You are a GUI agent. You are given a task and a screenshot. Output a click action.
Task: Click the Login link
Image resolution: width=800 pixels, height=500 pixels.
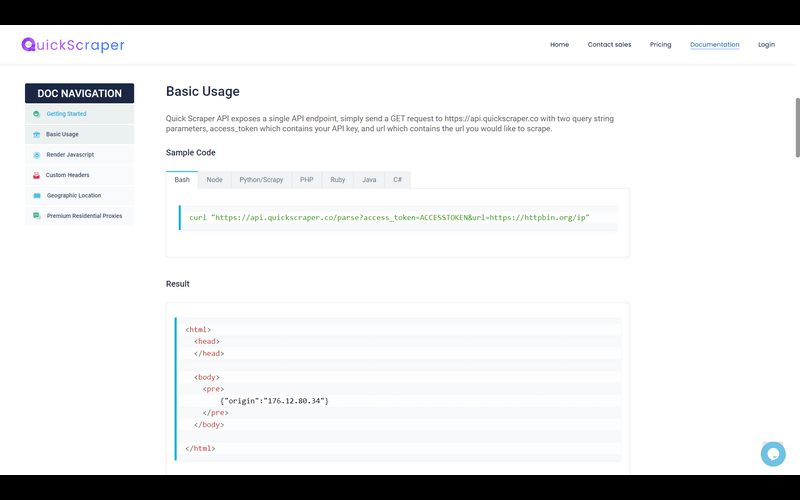pyautogui.click(x=766, y=45)
